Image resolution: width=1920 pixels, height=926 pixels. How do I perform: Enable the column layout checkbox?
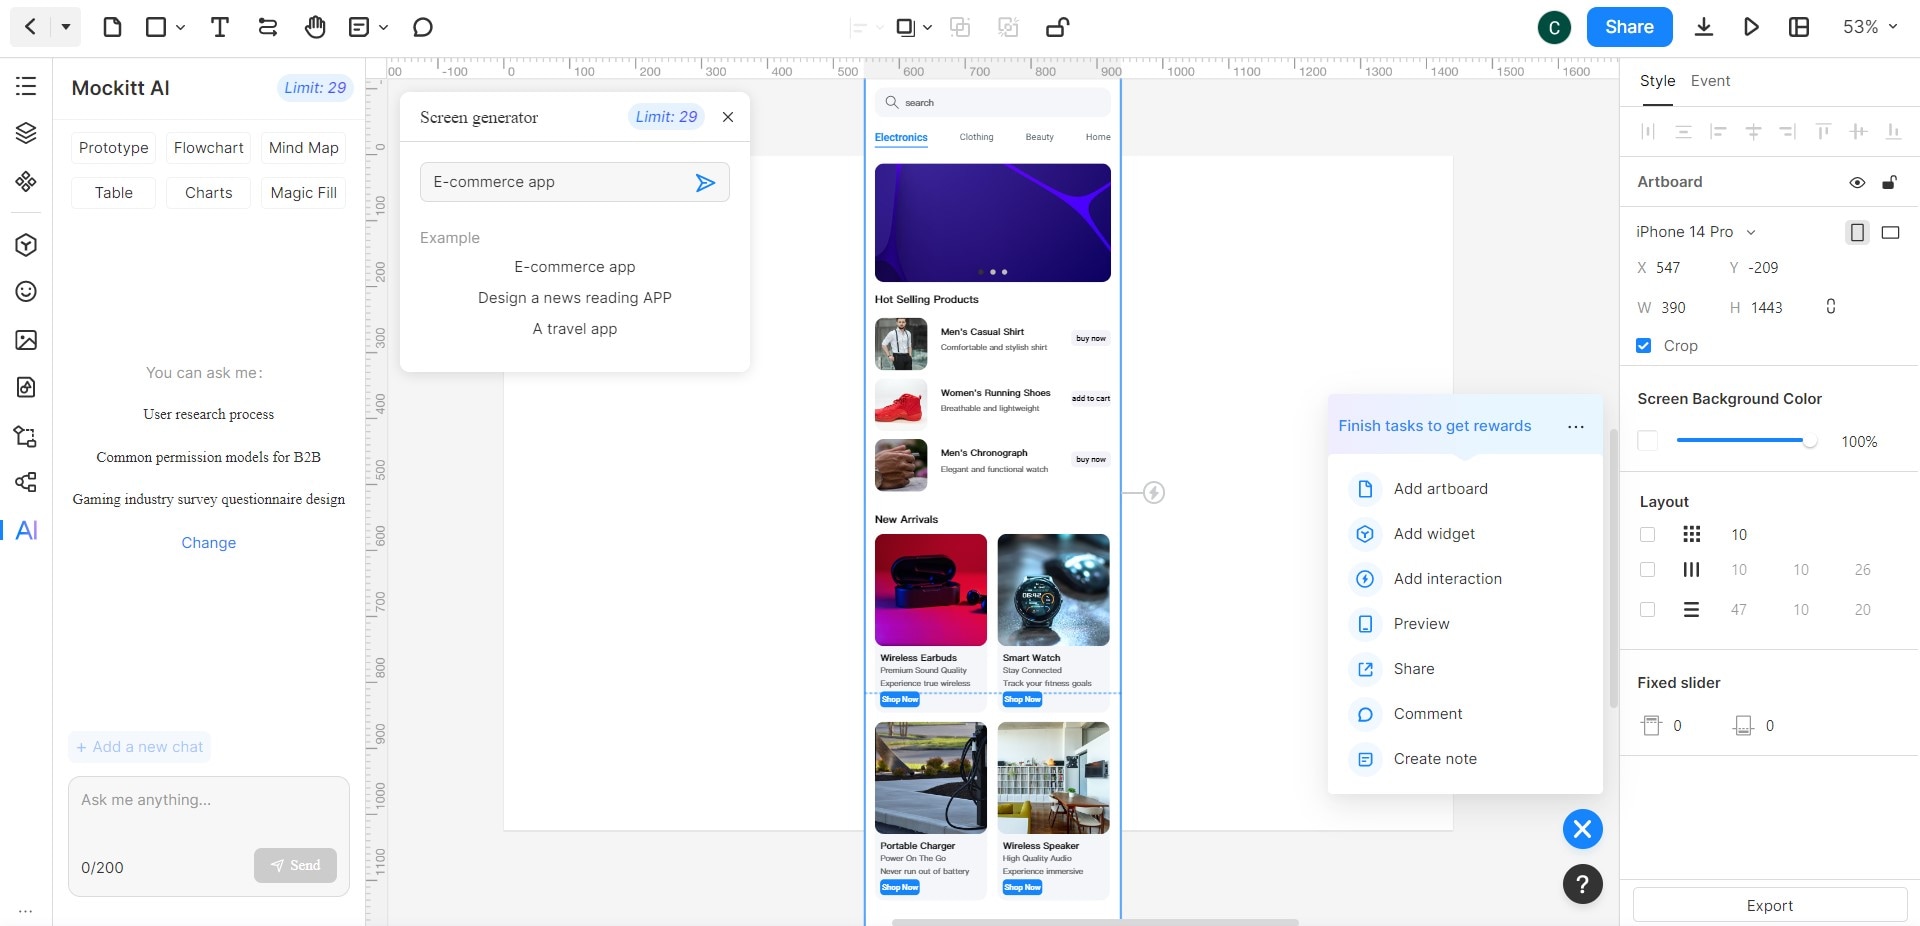[x=1647, y=570]
